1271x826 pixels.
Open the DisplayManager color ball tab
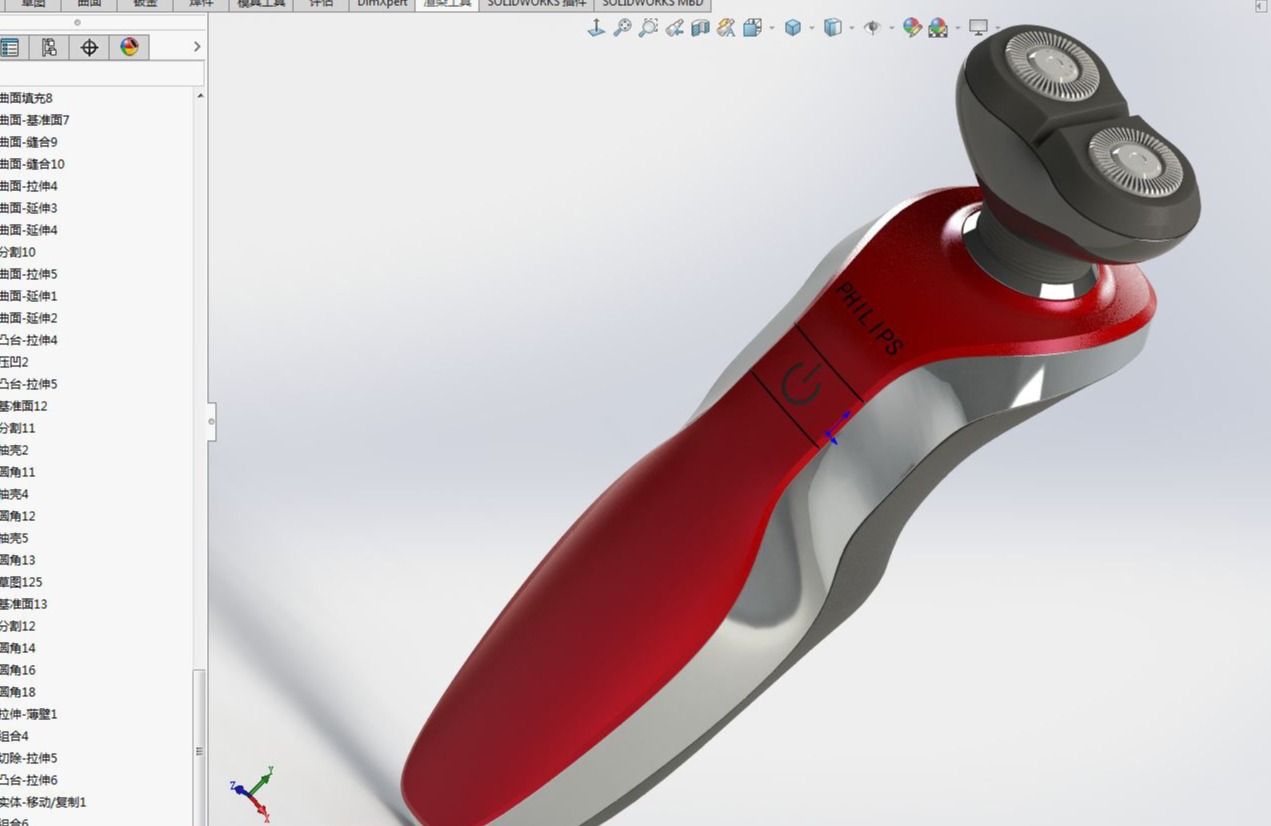[x=129, y=47]
